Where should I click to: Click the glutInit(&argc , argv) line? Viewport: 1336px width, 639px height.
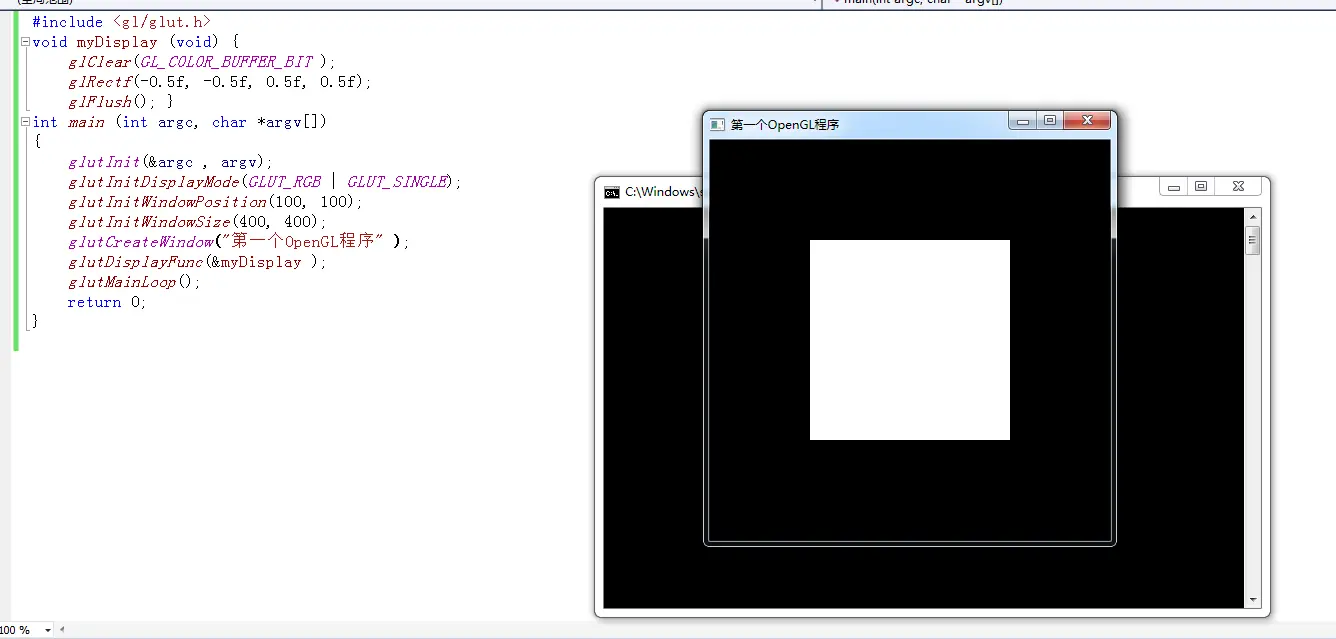[x=170, y=162]
